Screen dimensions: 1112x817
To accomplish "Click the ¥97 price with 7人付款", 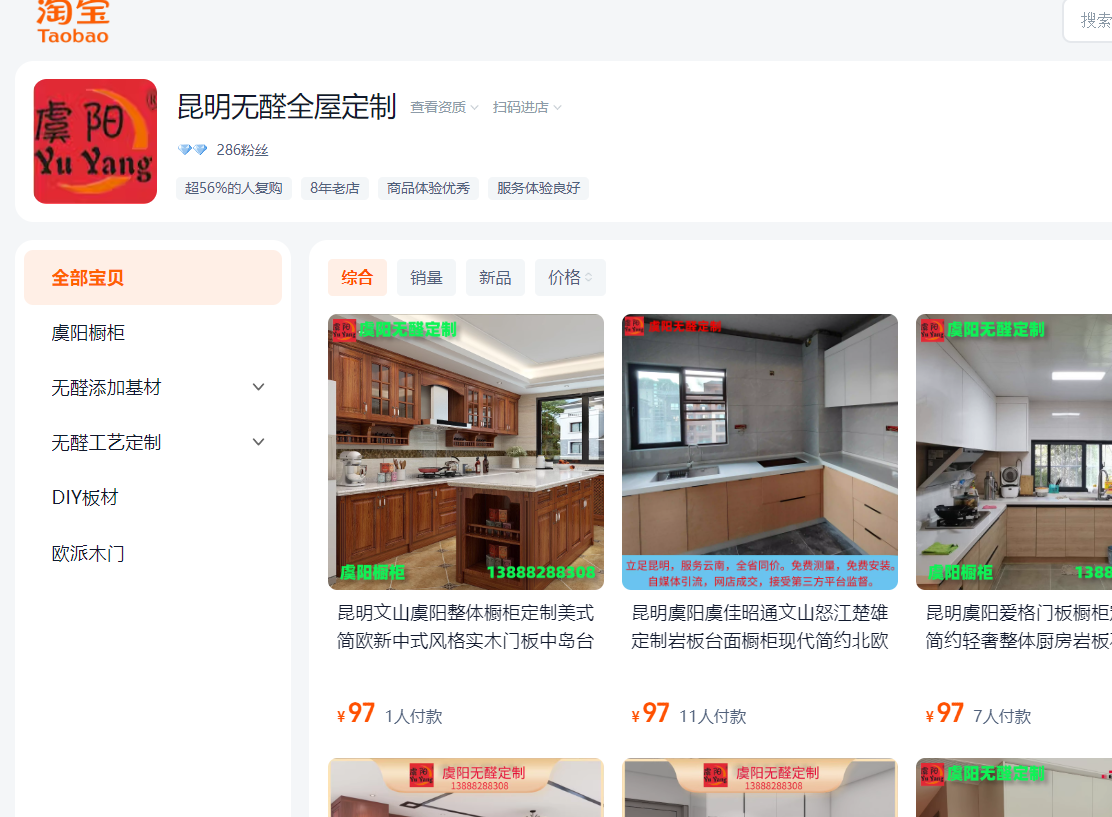I will pos(945,713).
